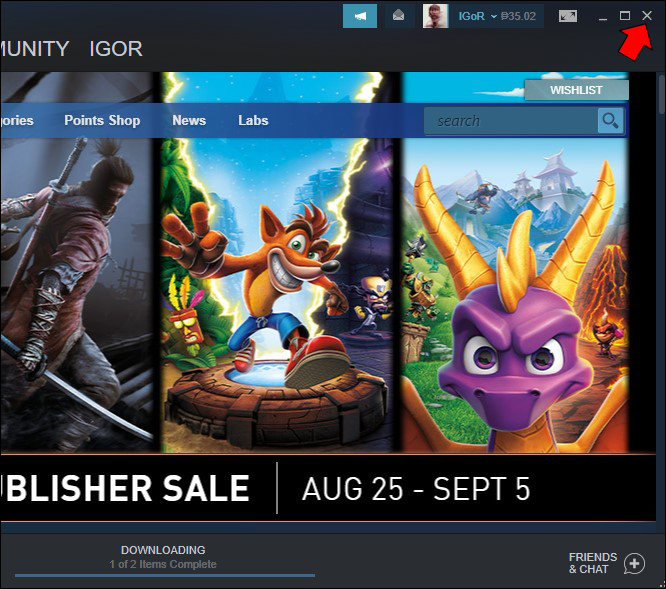Expand the IGoR account dropdown arrow

click(x=494, y=16)
